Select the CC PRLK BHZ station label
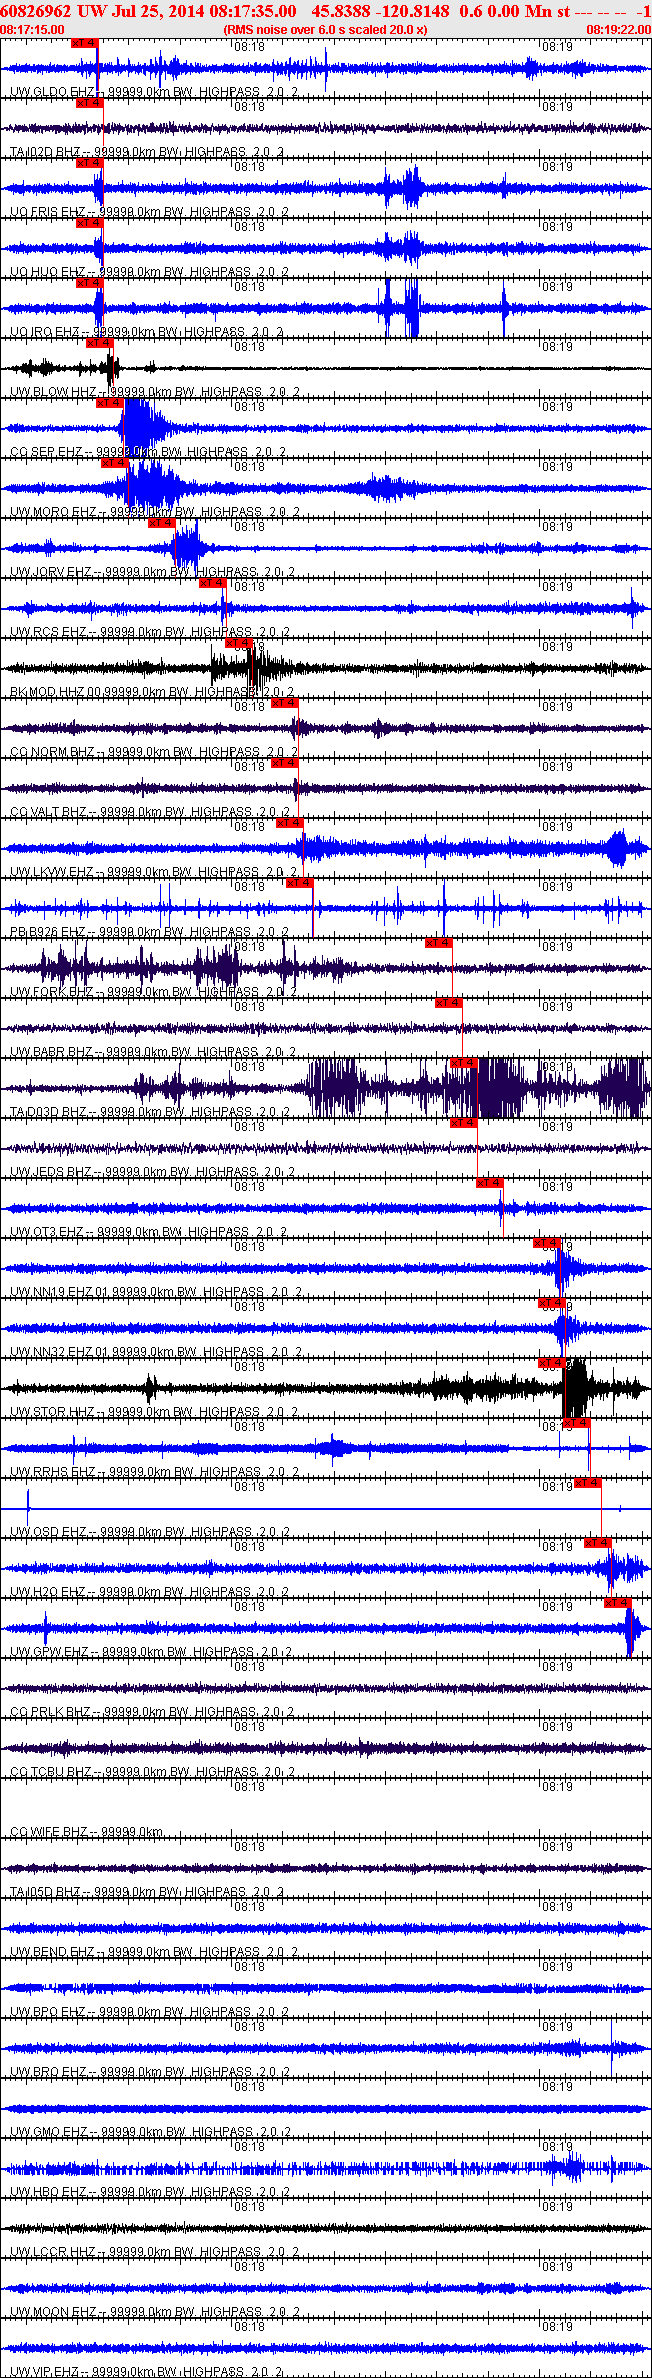 click(50, 1712)
